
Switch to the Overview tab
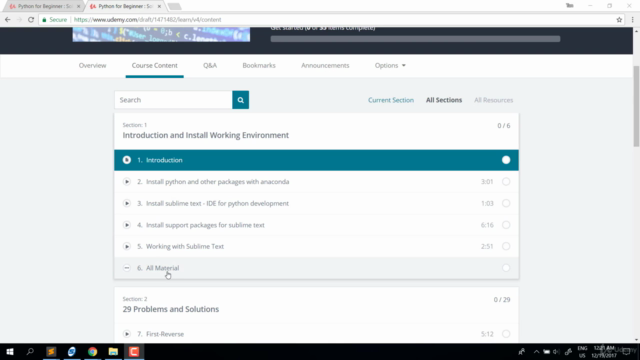pyautogui.click(x=92, y=65)
